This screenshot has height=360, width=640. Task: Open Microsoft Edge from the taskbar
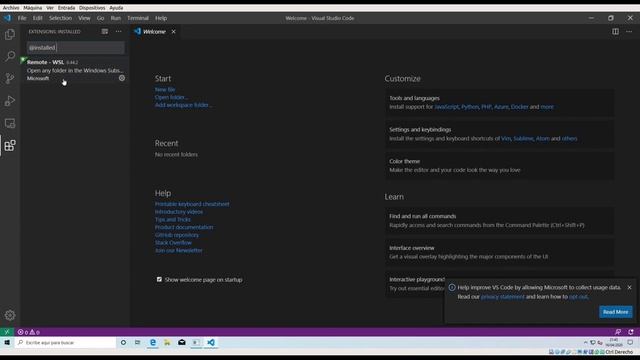[x=153, y=342]
